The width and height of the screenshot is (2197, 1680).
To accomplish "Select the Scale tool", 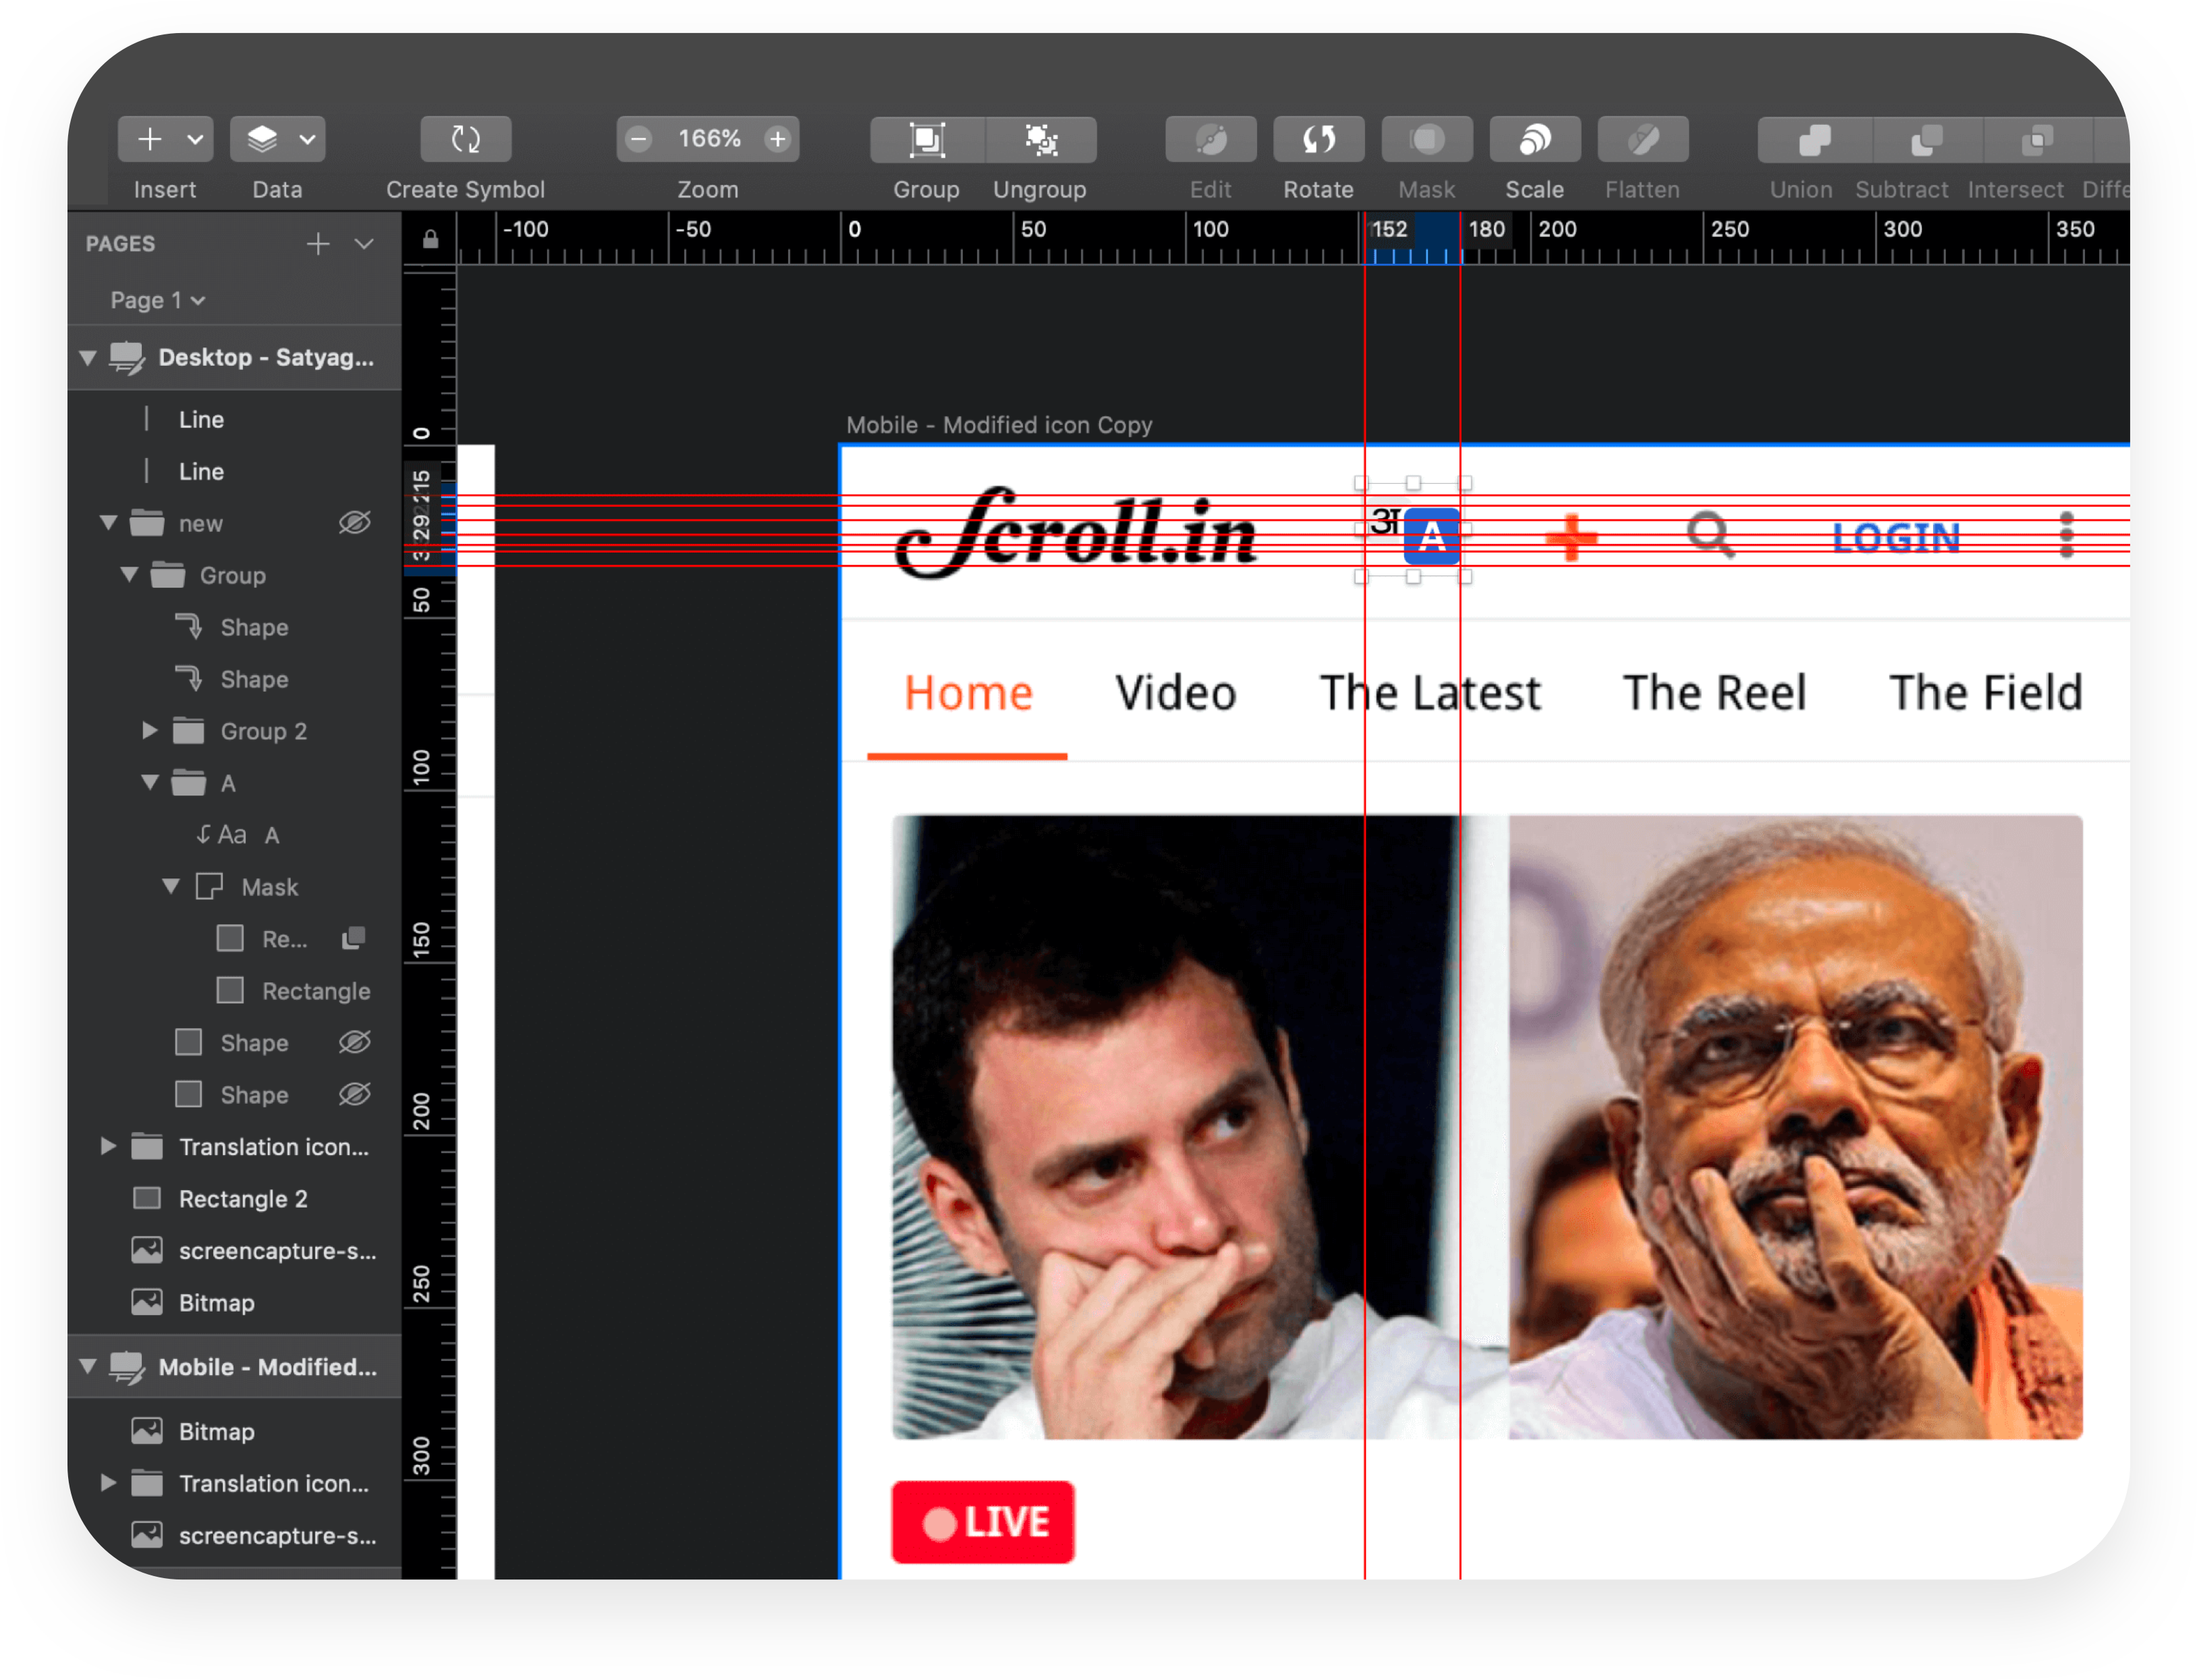I will (x=1534, y=139).
